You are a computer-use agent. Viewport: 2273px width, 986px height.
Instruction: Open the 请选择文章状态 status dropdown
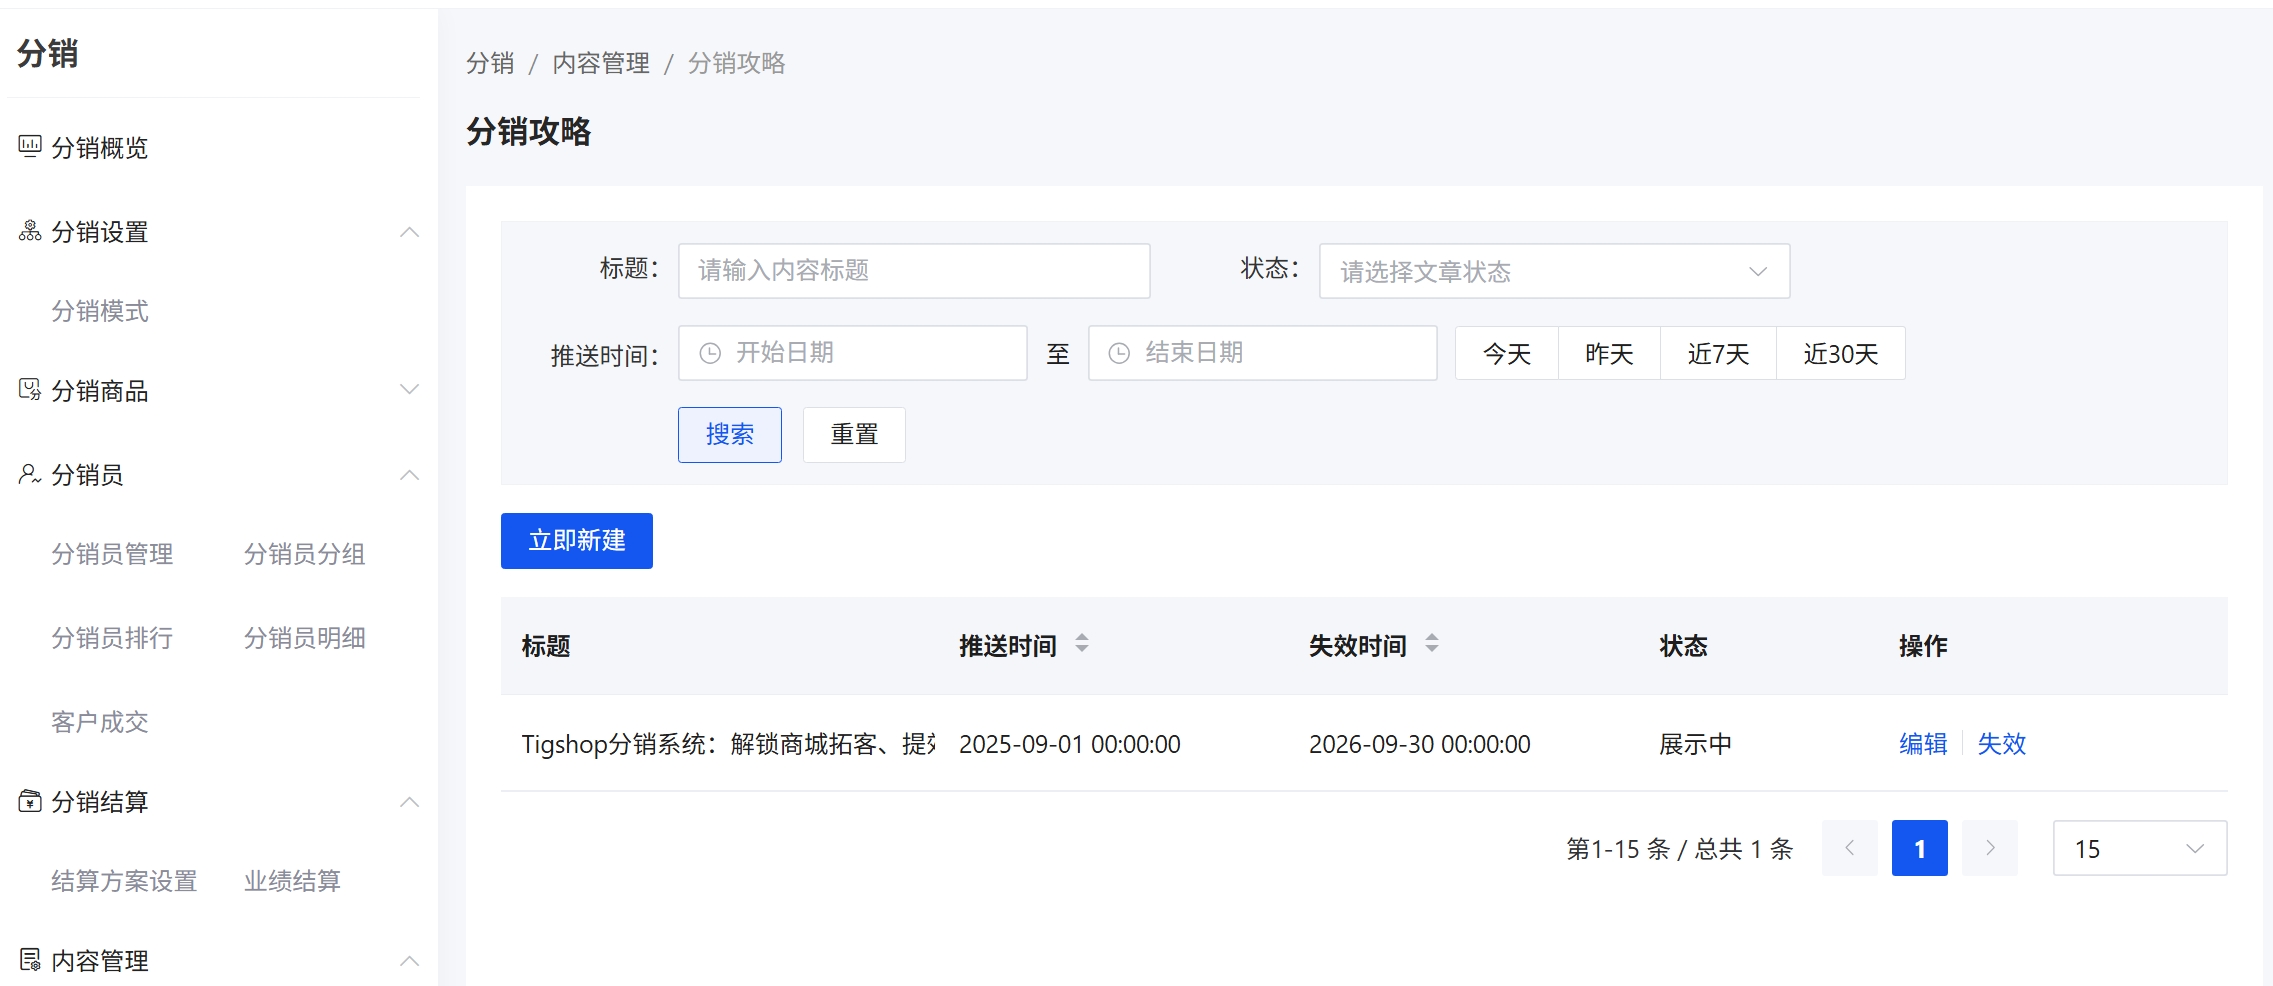(1553, 270)
